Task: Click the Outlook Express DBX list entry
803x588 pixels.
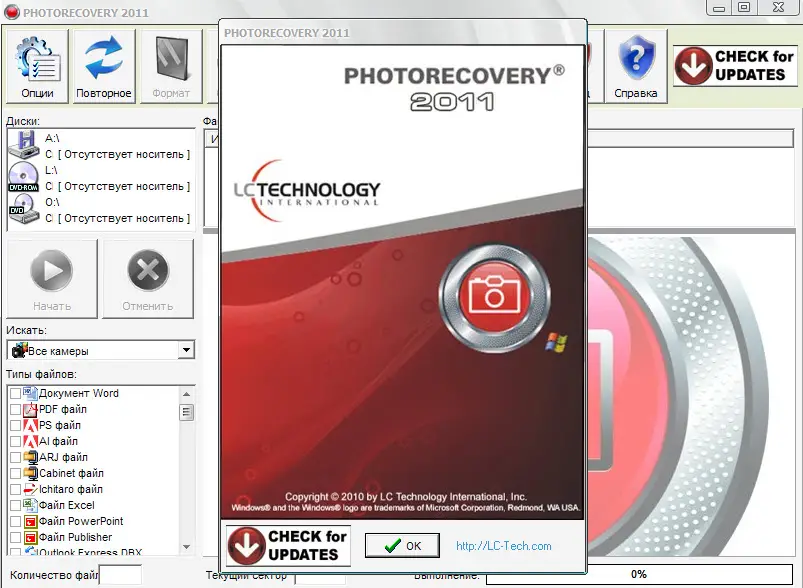Action: pyautogui.click(x=90, y=552)
